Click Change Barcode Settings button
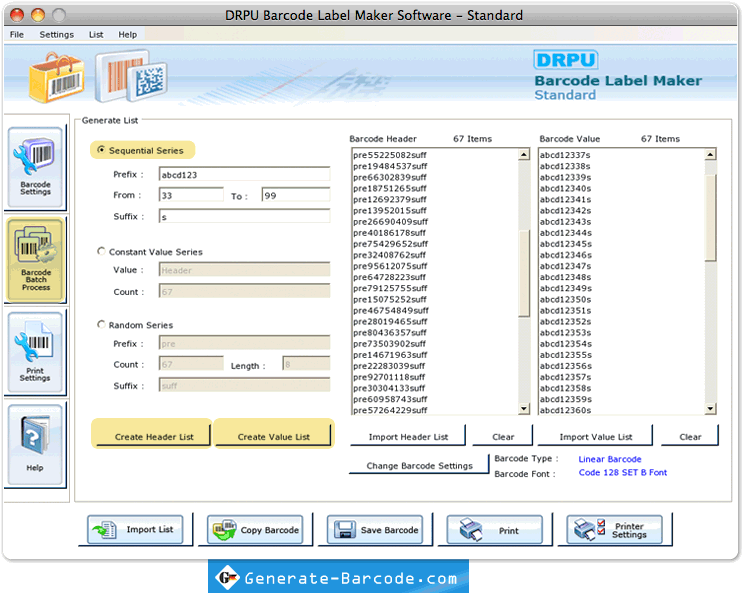Viewport: 744px width, 593px height. click(x=419, y=465)
